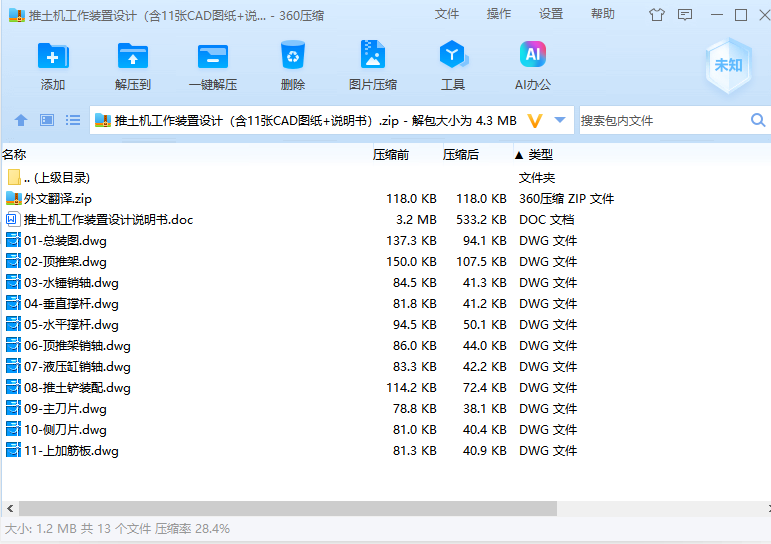Click the 文件夹 type cell
The image size is (771, 544).
(x=537, y=178)
